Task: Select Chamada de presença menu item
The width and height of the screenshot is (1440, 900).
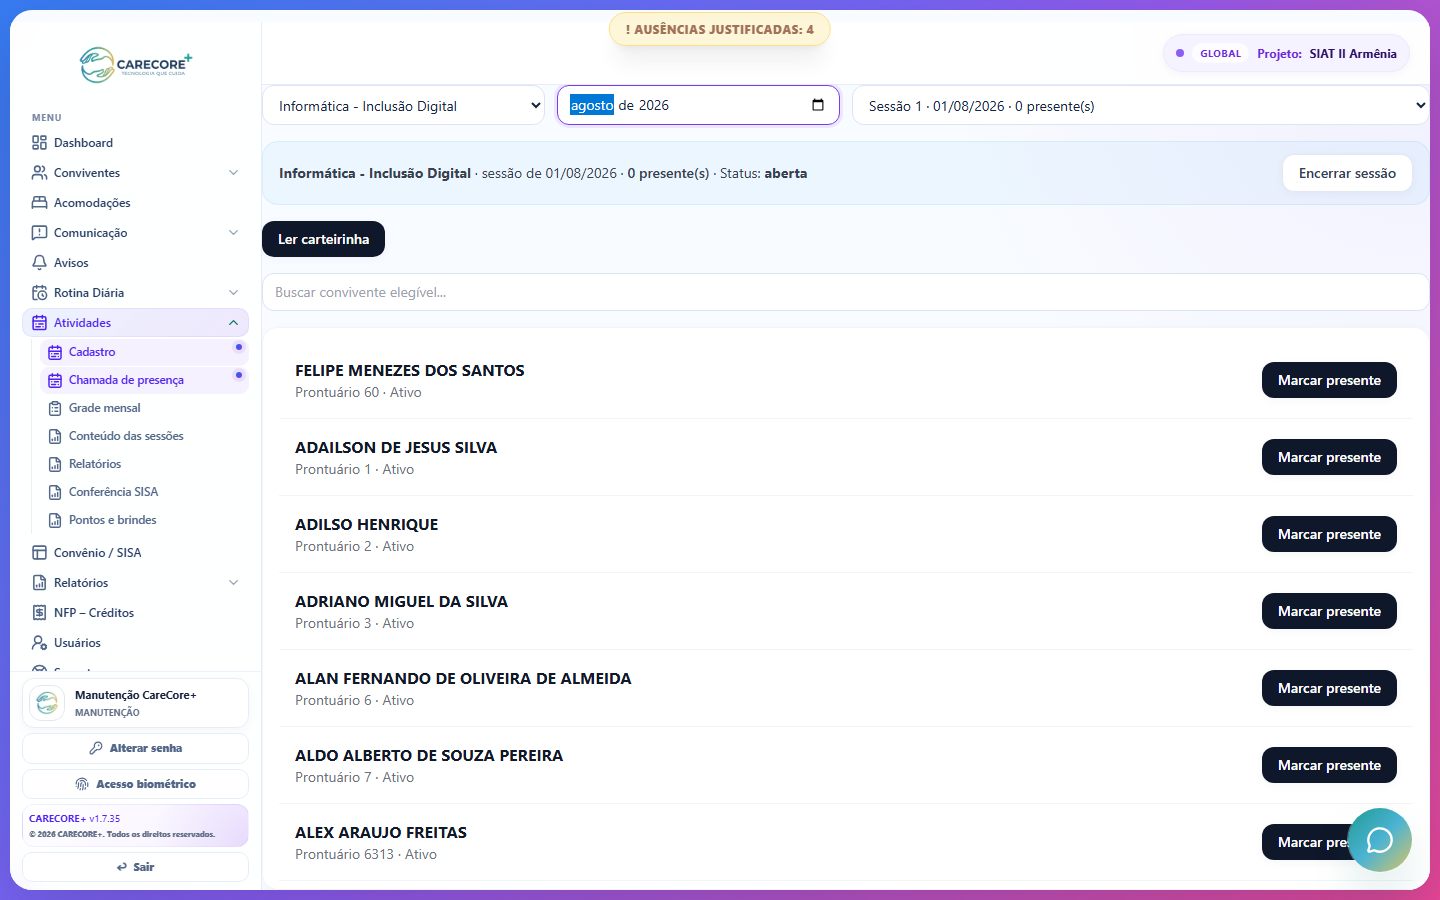Action: click(144, 380)
